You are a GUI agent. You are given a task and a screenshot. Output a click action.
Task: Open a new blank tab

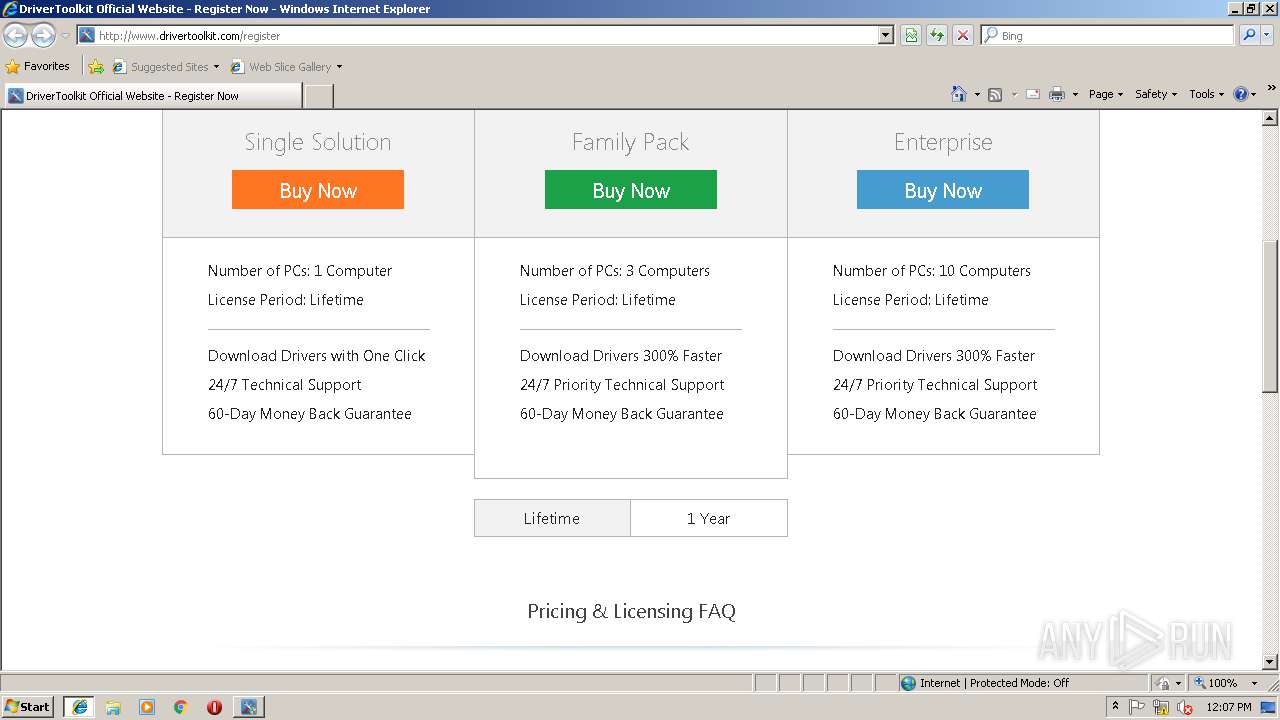[x=318, y=96]
